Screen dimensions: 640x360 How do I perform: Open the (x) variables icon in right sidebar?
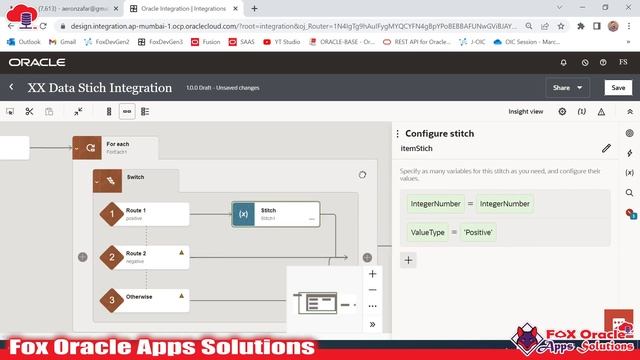point(629,173)
